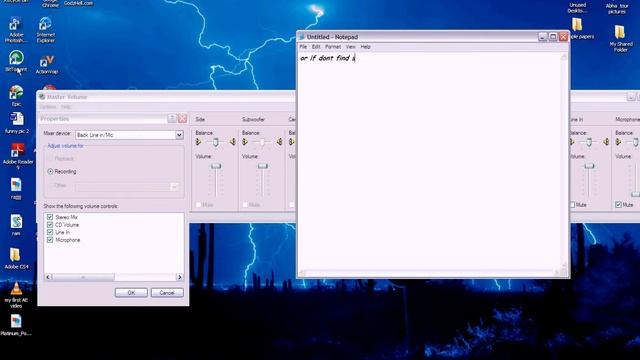Confirm Properties dialog with OK
This screenshot has width=640, height=360.
(131, 293)
